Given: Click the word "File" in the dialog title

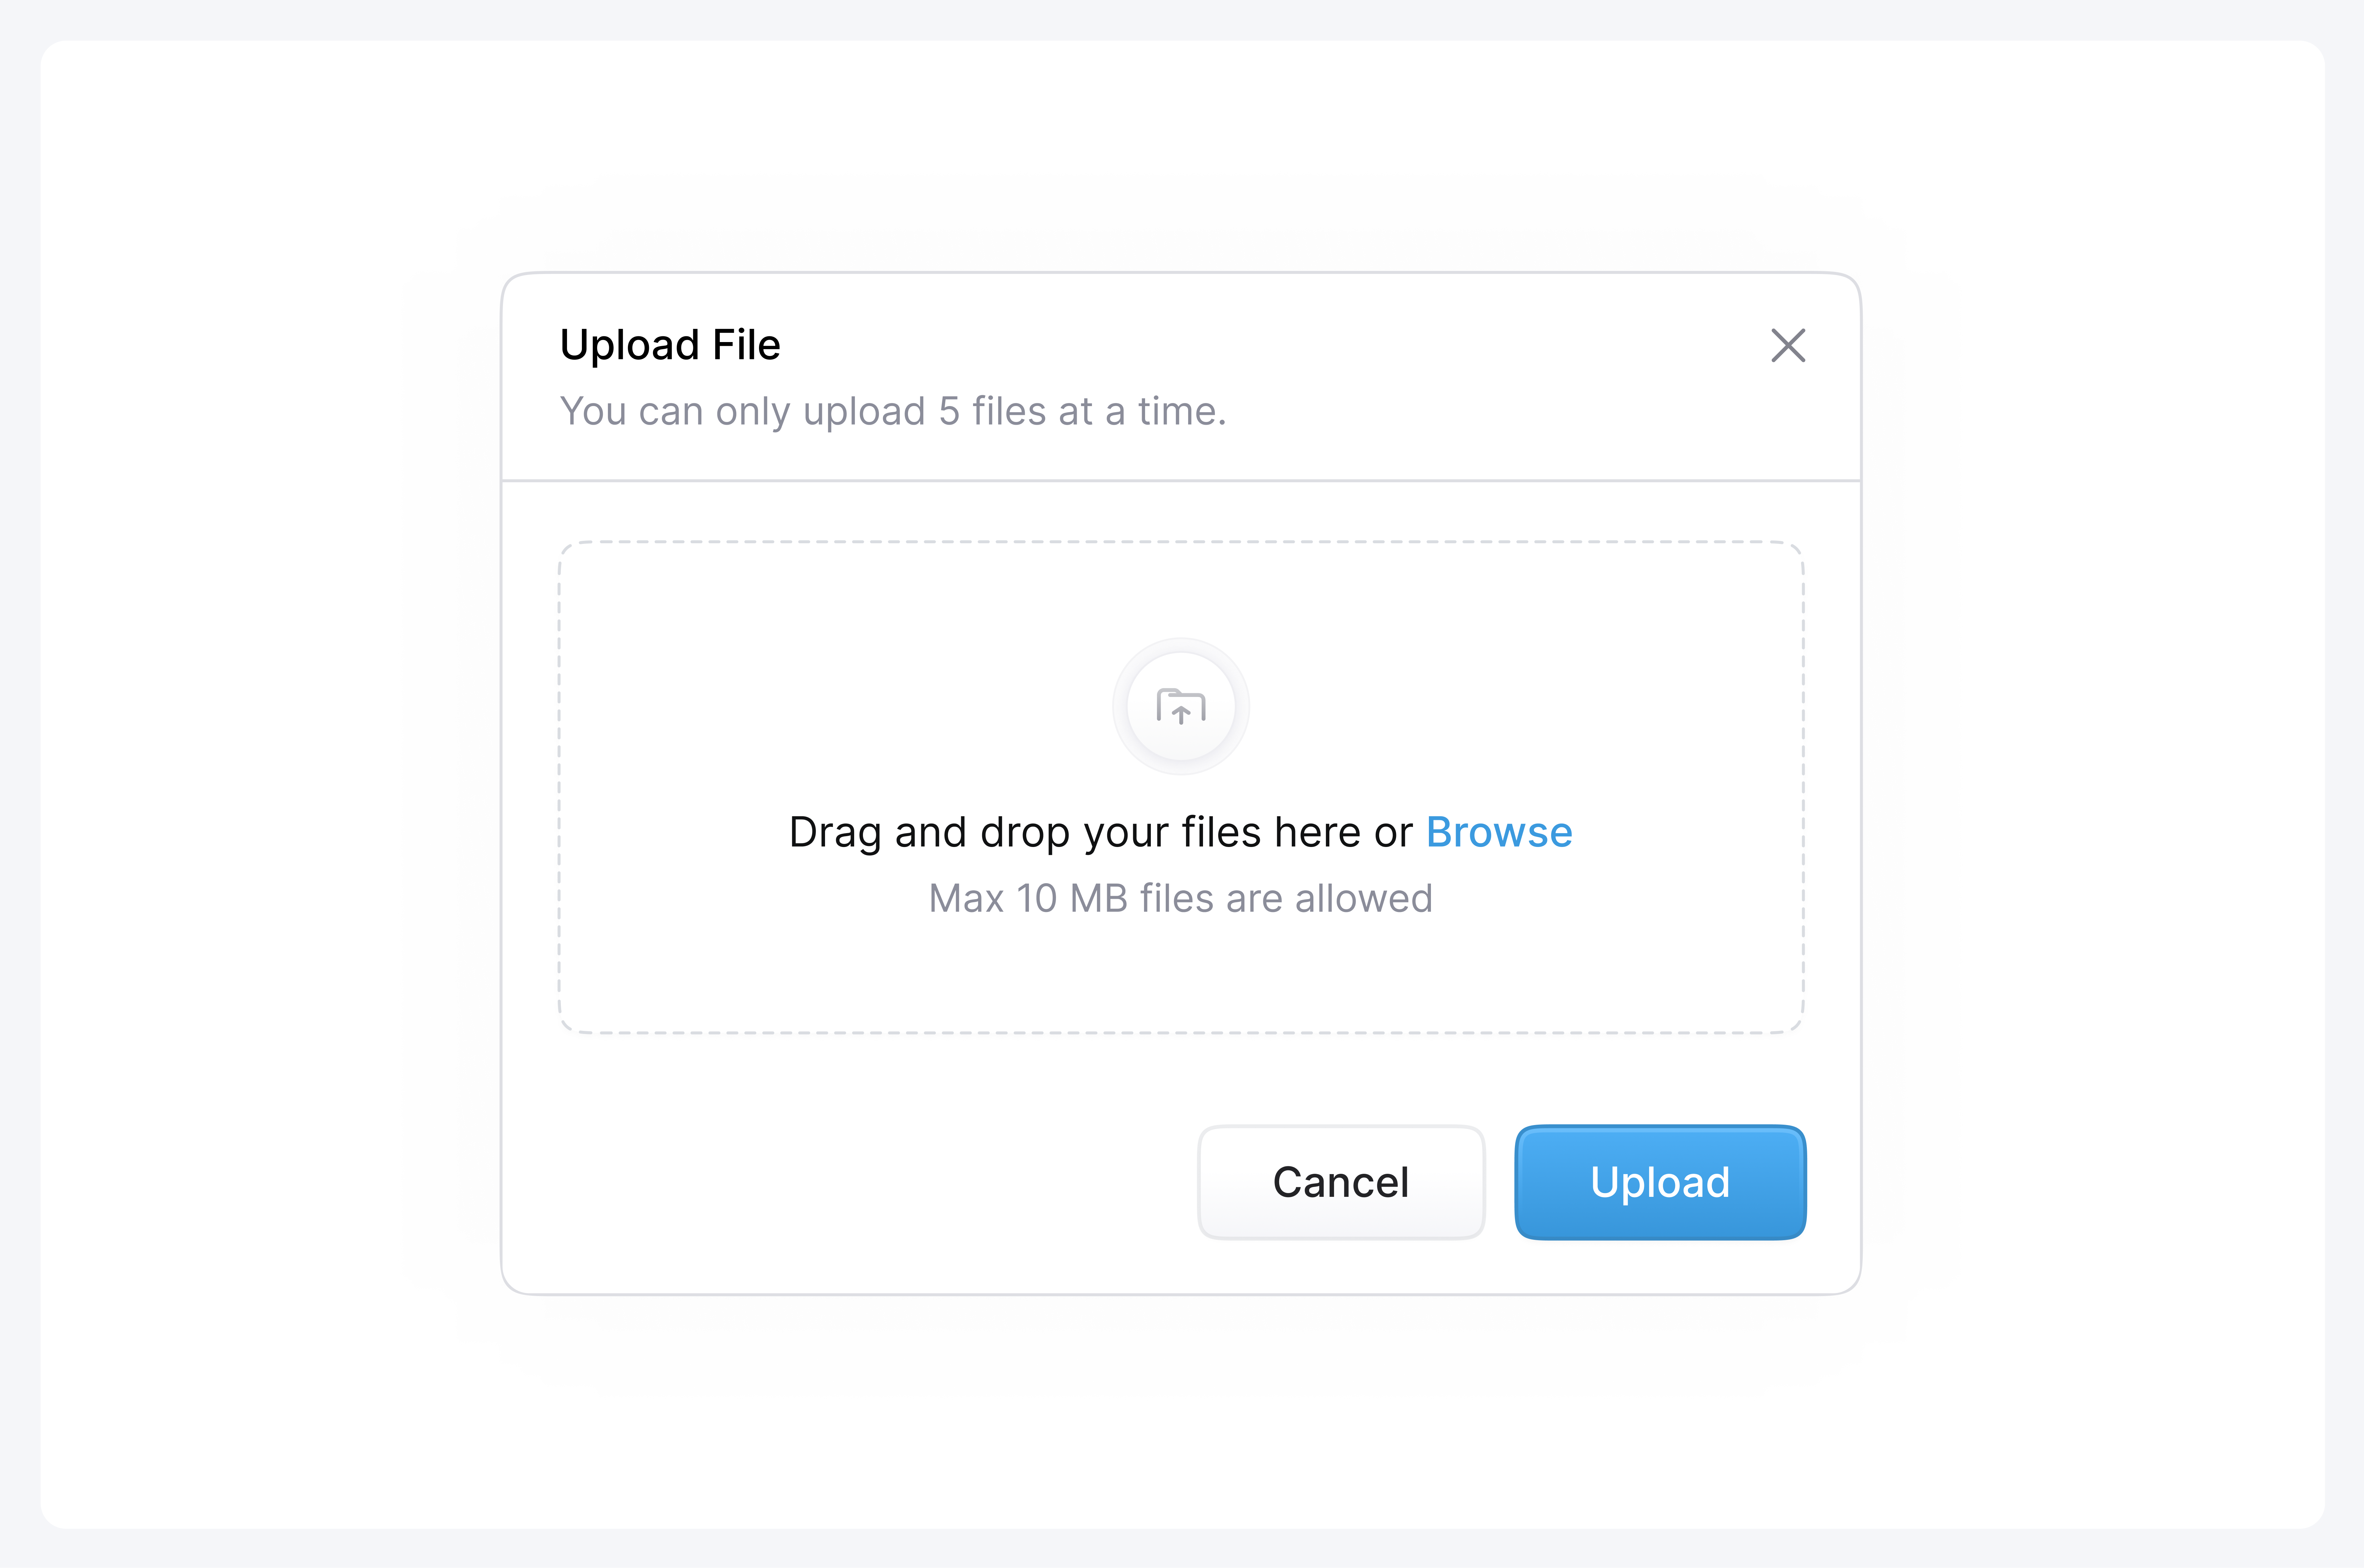Looking at the screenshot, I should [746, 345].
